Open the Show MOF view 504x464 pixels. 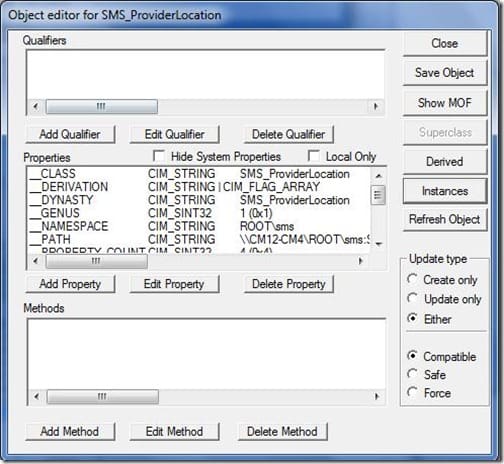point(445,103)
